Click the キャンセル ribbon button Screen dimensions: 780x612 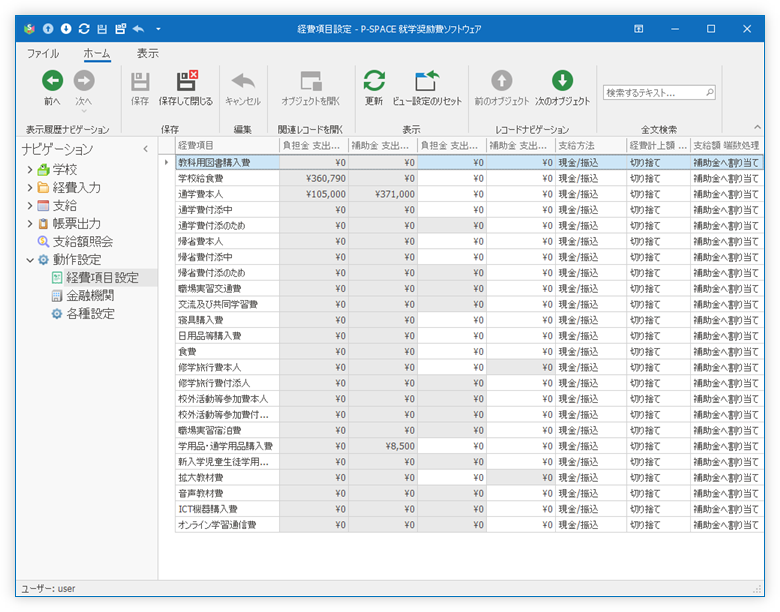[243, 89]
